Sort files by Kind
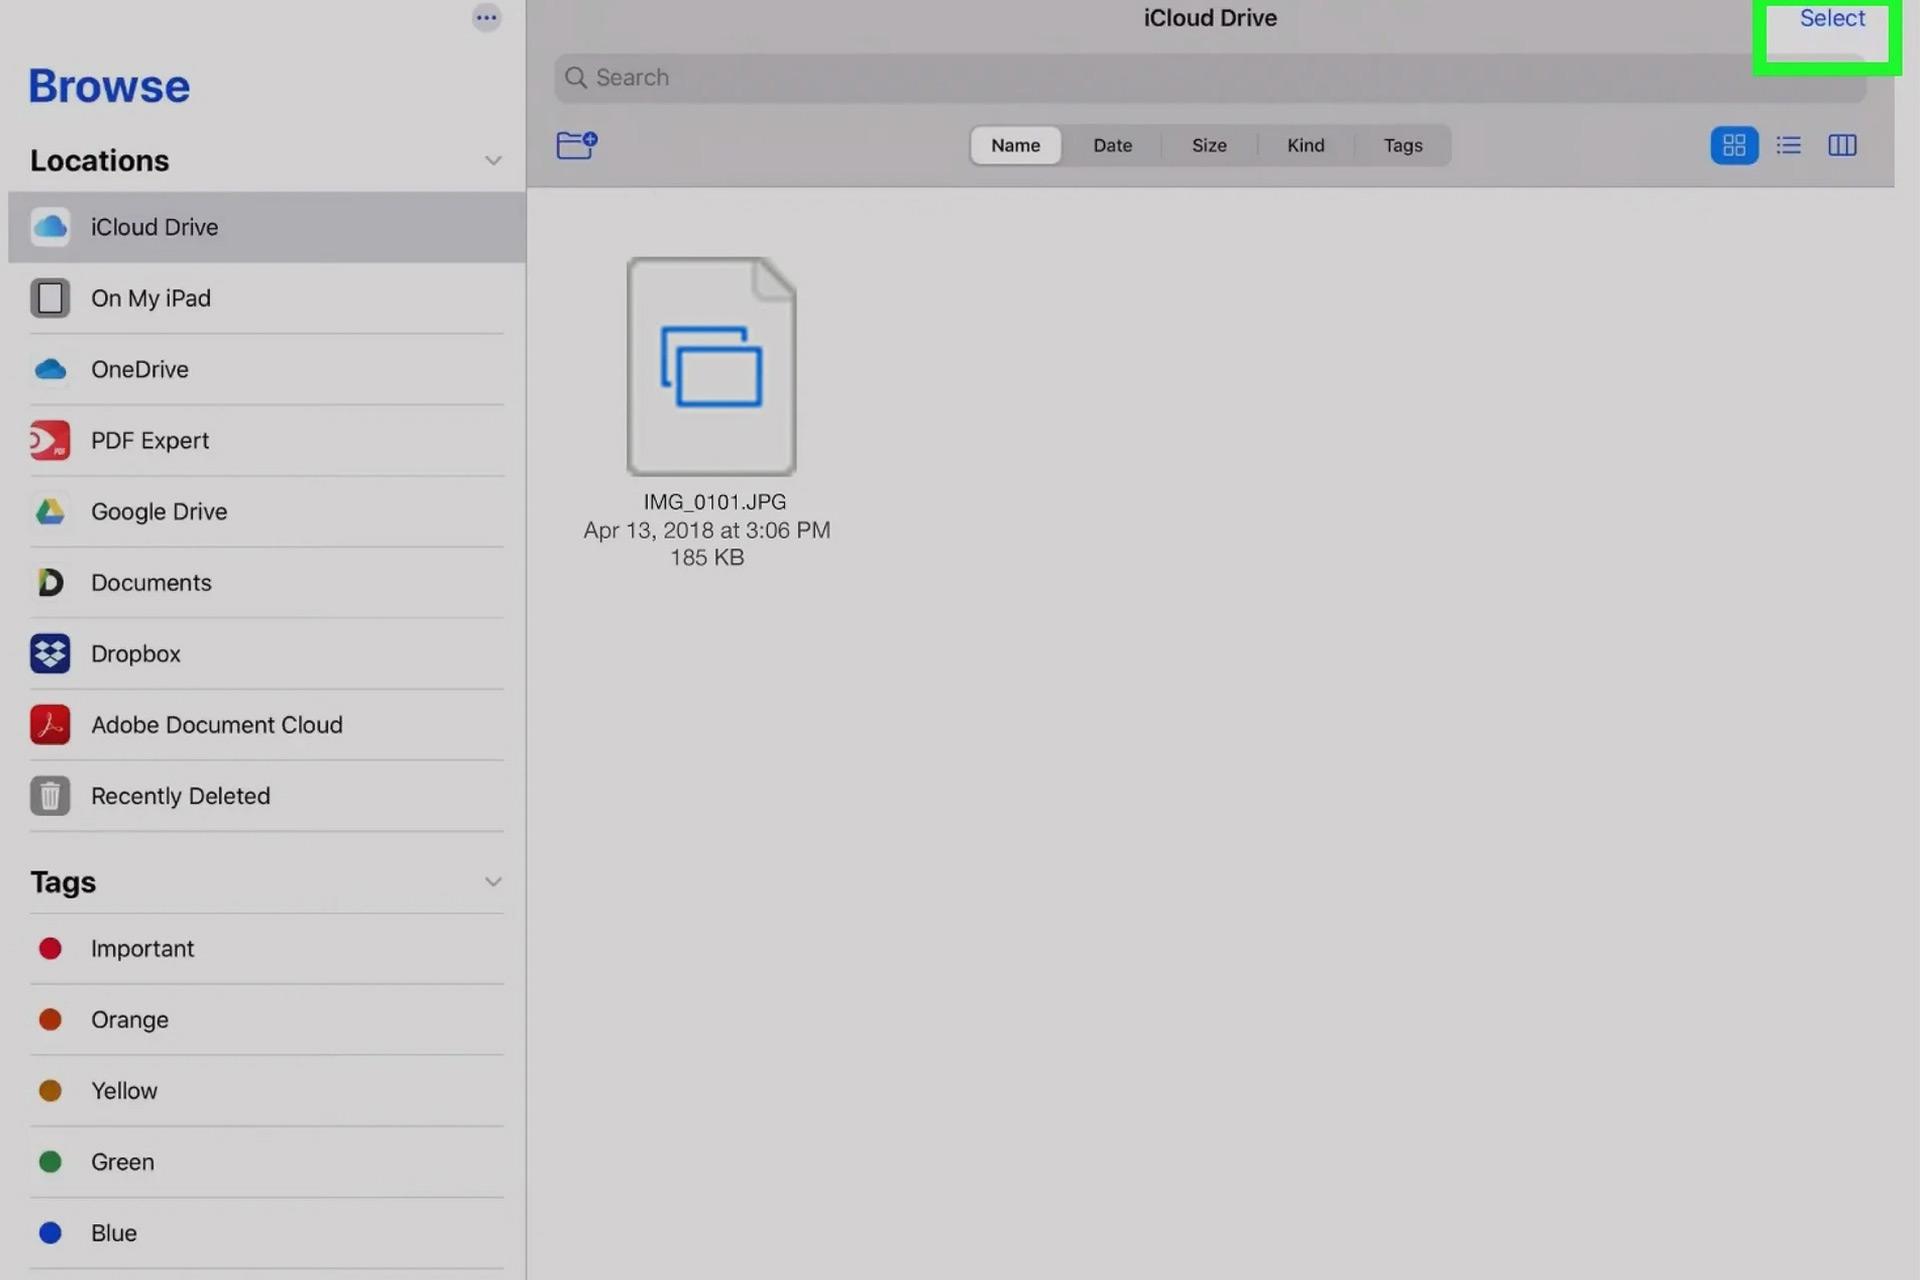Image resolution: width=1920 pixels, height=1280 pixels. click(x=1305, y=146)
